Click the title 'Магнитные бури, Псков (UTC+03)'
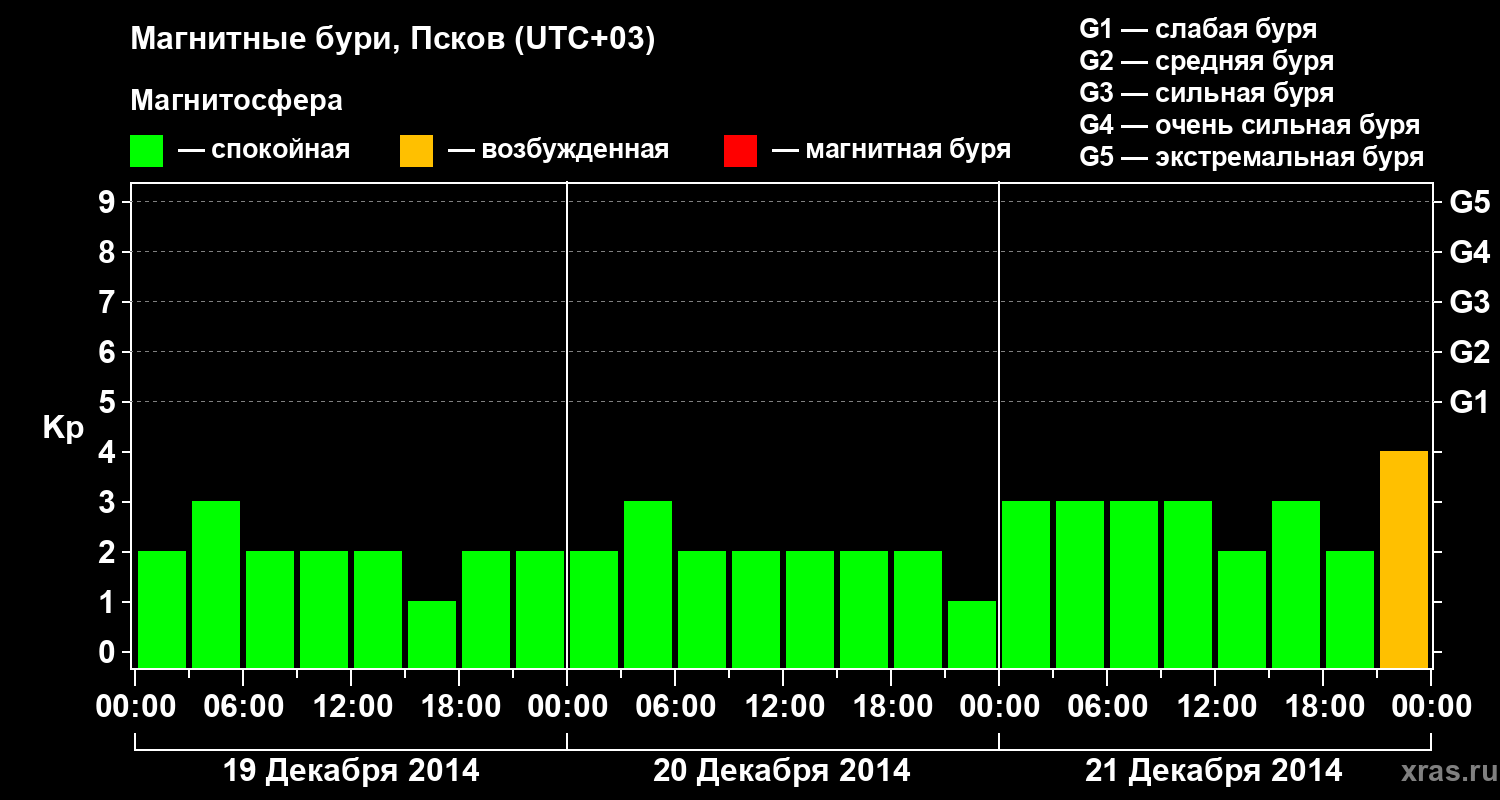The height and width of the screenshot is (800, 1500). pyautogui.click(x=393, y=40)
